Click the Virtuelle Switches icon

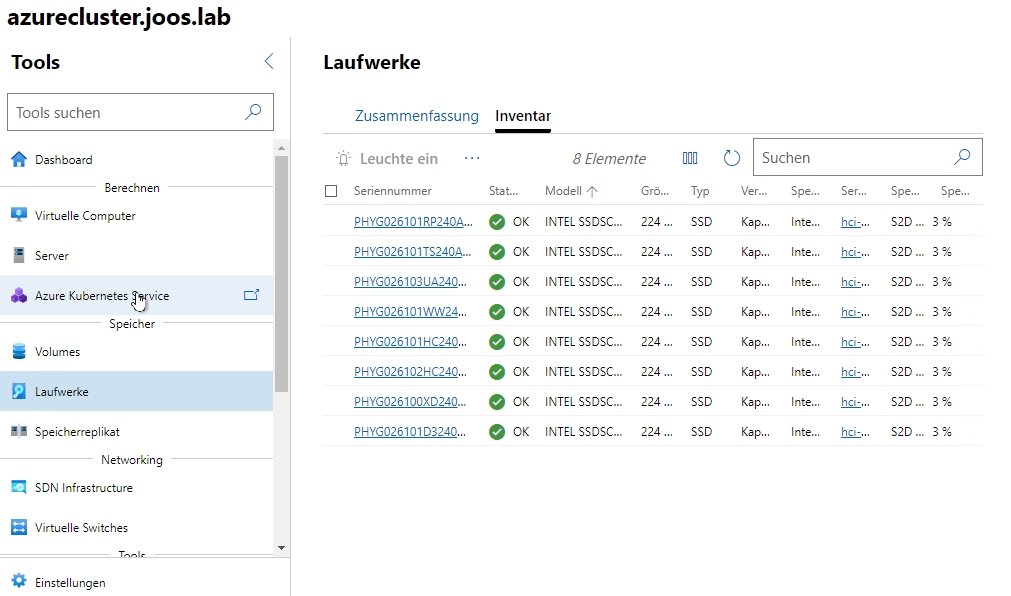[20, 527]
